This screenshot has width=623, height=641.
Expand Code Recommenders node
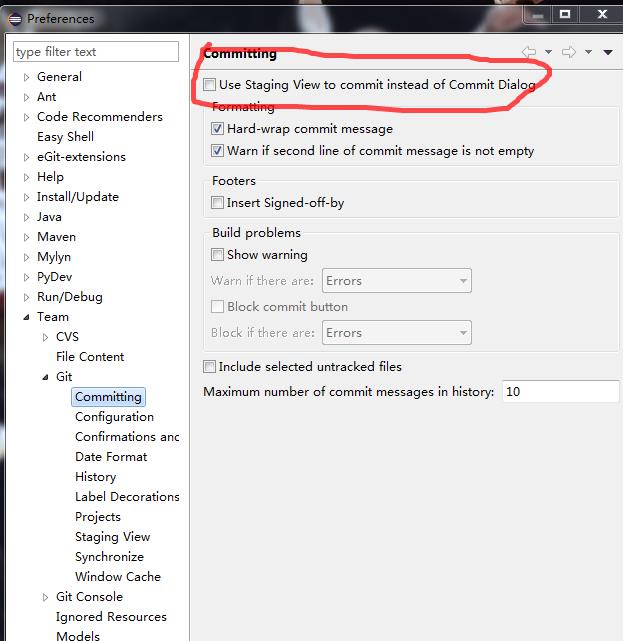click(x=26, y=117)
